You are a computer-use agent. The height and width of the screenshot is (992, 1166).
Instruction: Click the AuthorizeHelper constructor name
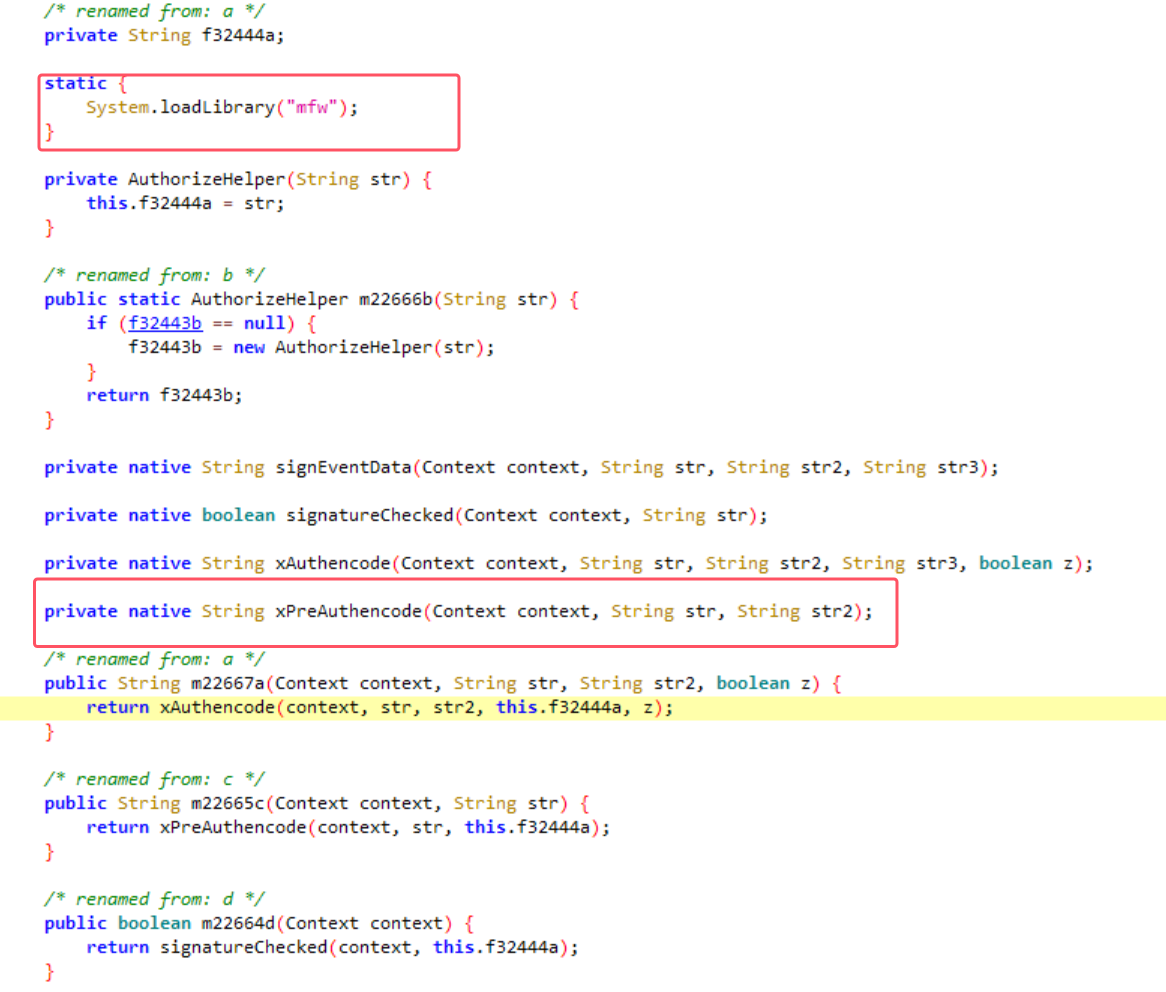[207, 180]
